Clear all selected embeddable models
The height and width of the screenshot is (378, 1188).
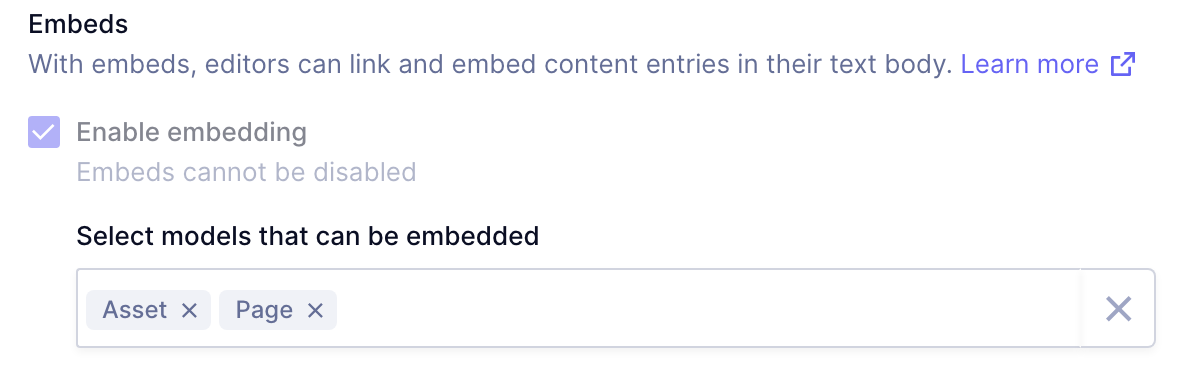1118,309
